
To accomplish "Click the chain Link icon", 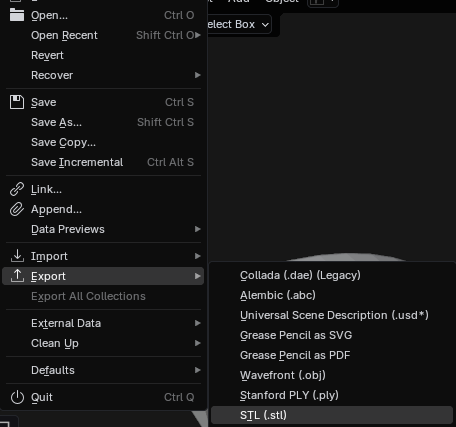I will coord(17,189).
